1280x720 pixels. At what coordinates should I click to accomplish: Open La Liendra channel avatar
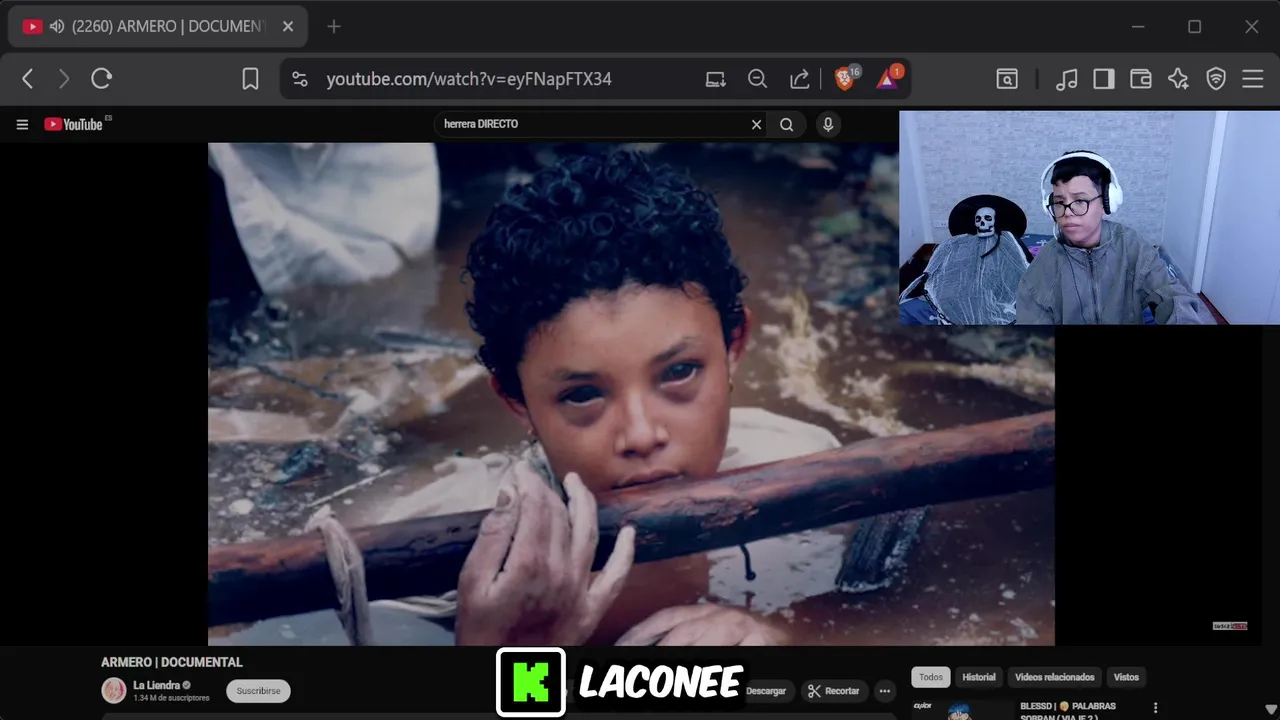pyautogui.click(x=114, y=690)
